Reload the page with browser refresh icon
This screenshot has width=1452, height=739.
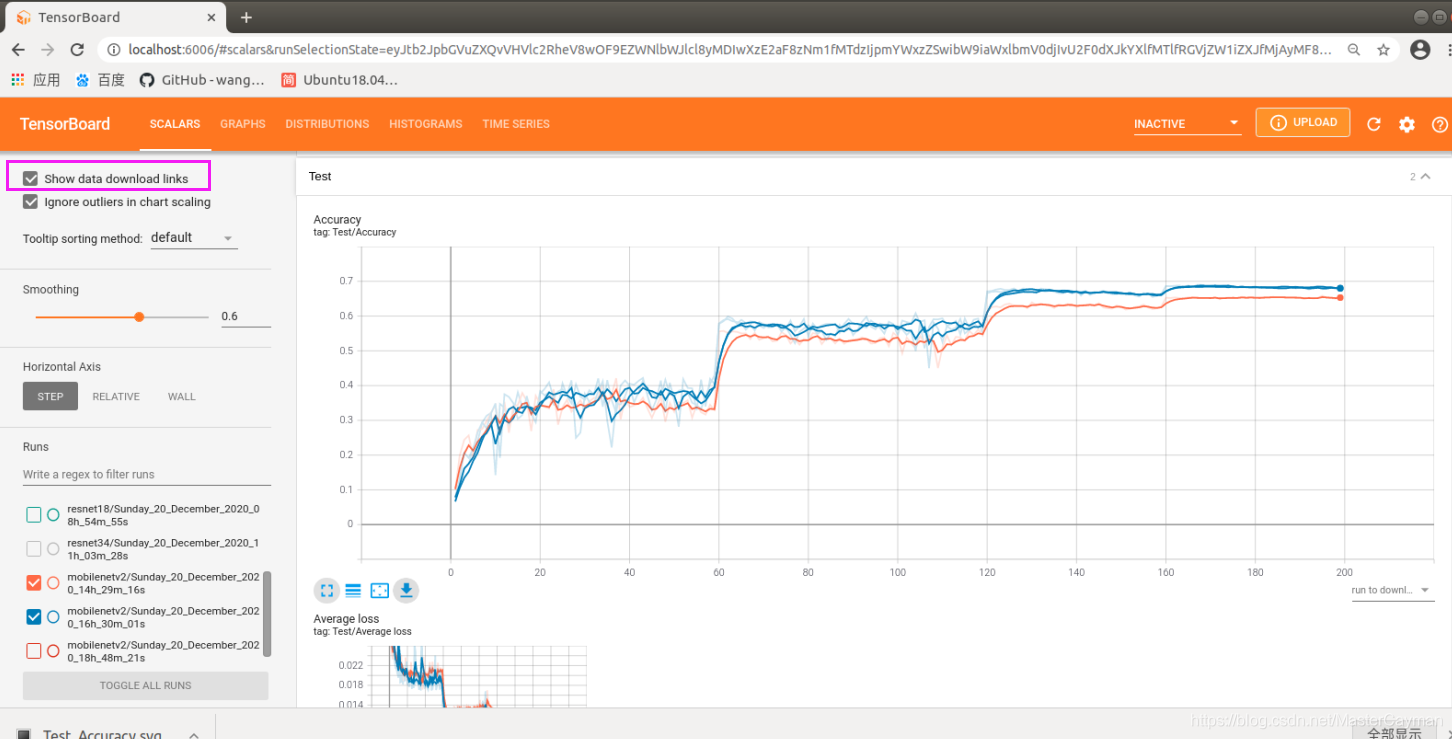coord(77,49)
